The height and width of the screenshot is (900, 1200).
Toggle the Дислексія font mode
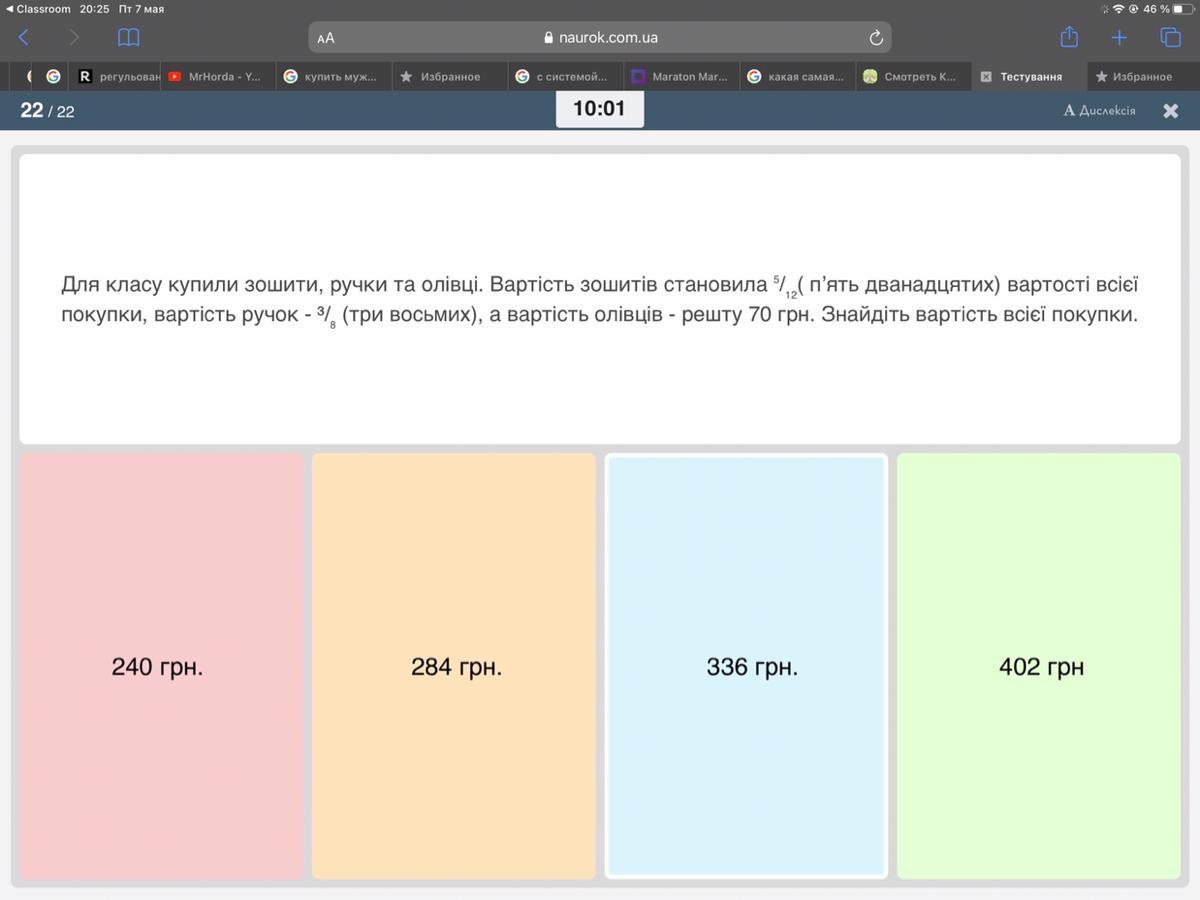click(x=1099, y=111)
